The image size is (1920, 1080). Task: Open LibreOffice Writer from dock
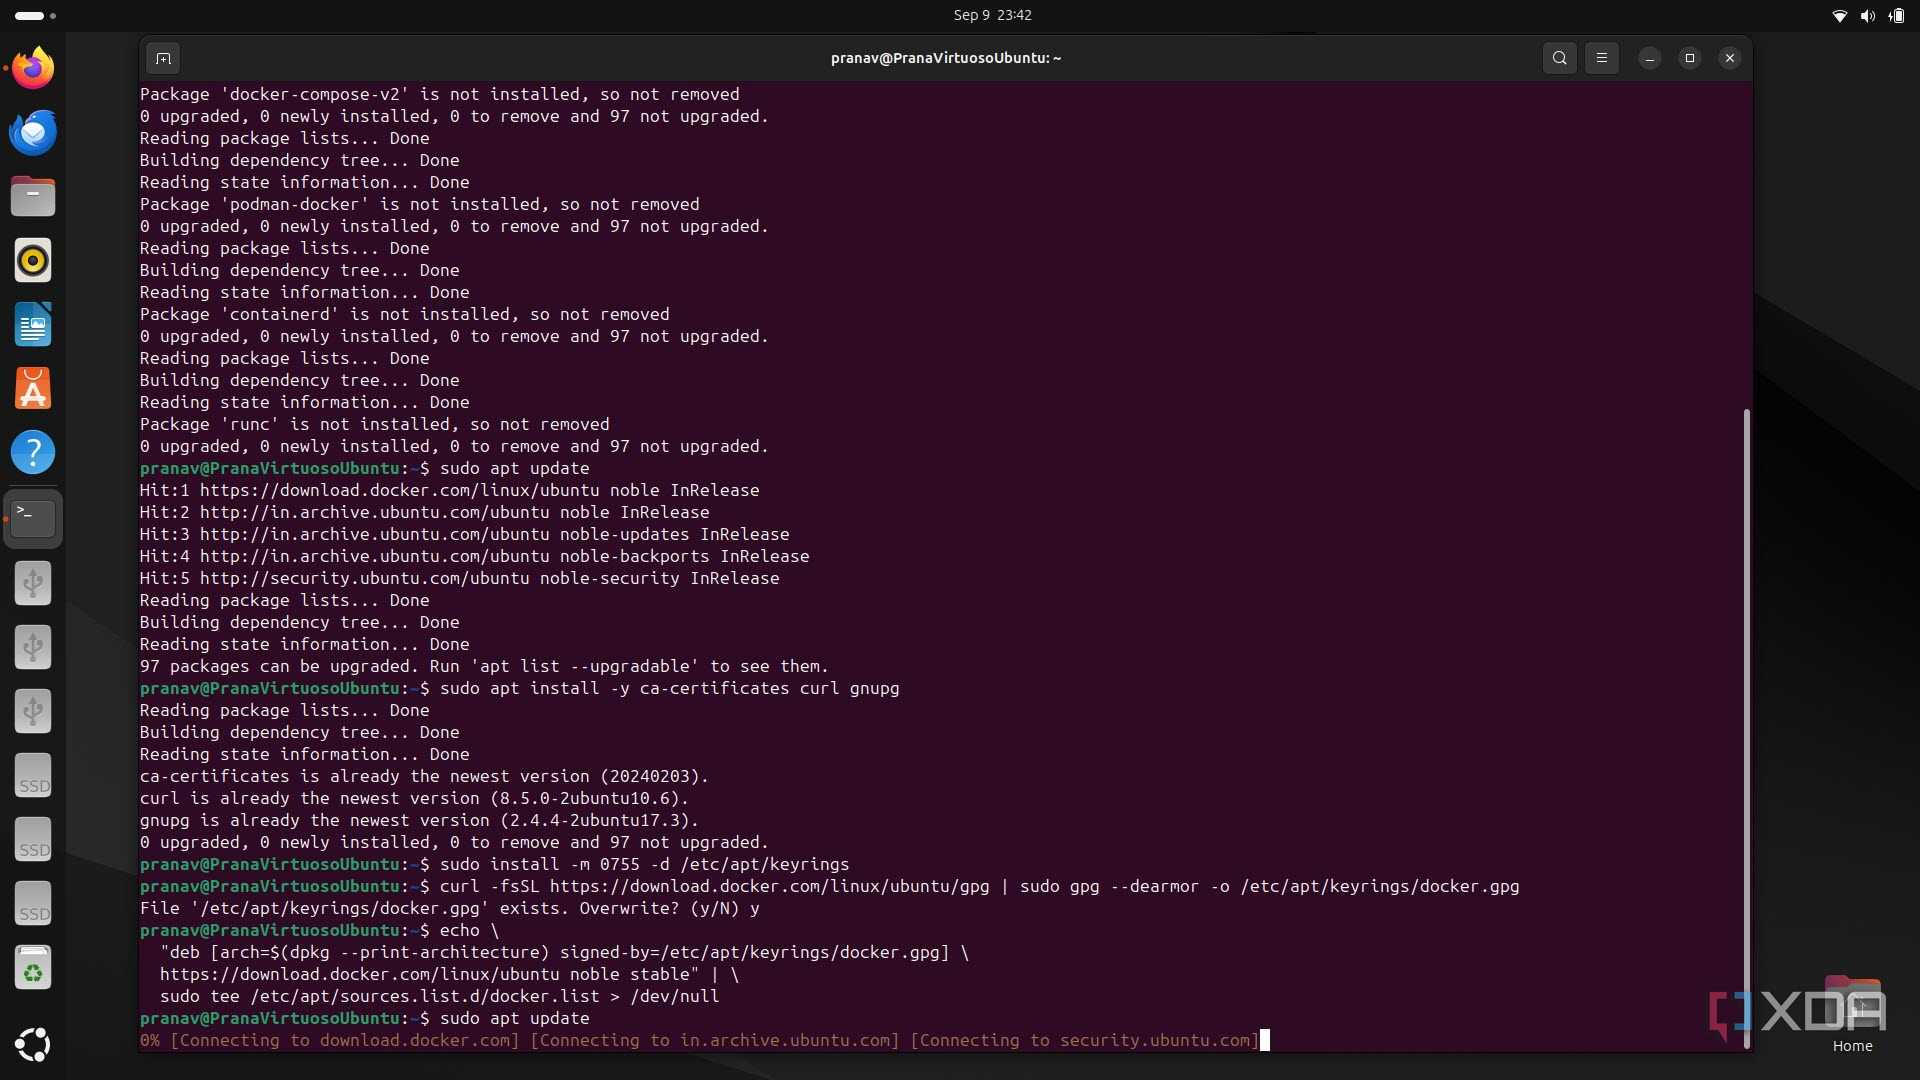33,324
